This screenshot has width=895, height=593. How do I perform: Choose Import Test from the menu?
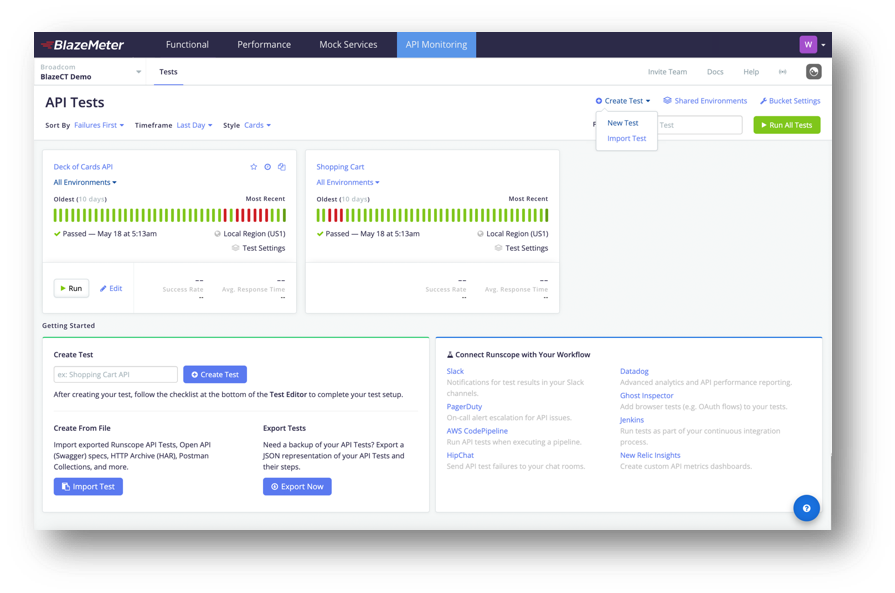tap(626, 139)
